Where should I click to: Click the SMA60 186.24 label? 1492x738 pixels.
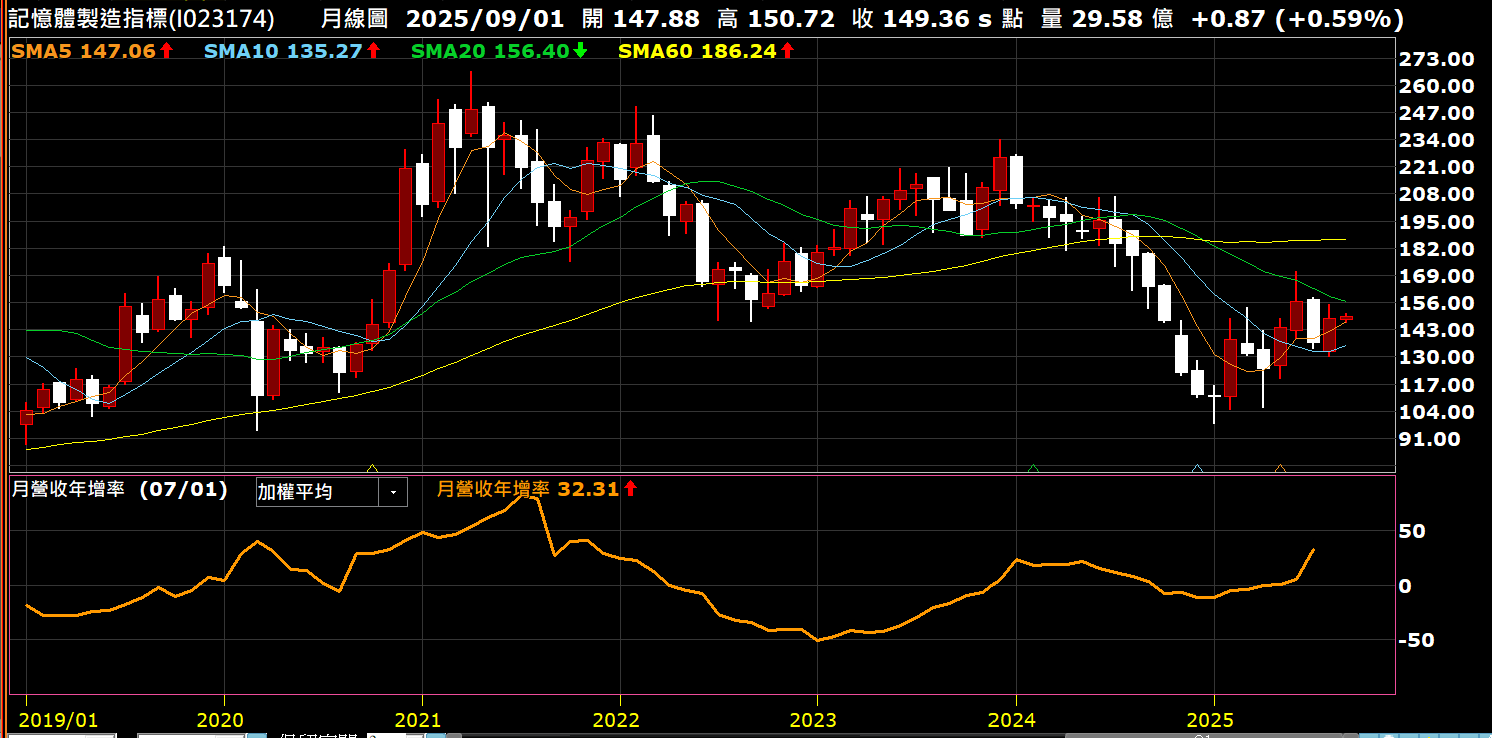[697, 50]
